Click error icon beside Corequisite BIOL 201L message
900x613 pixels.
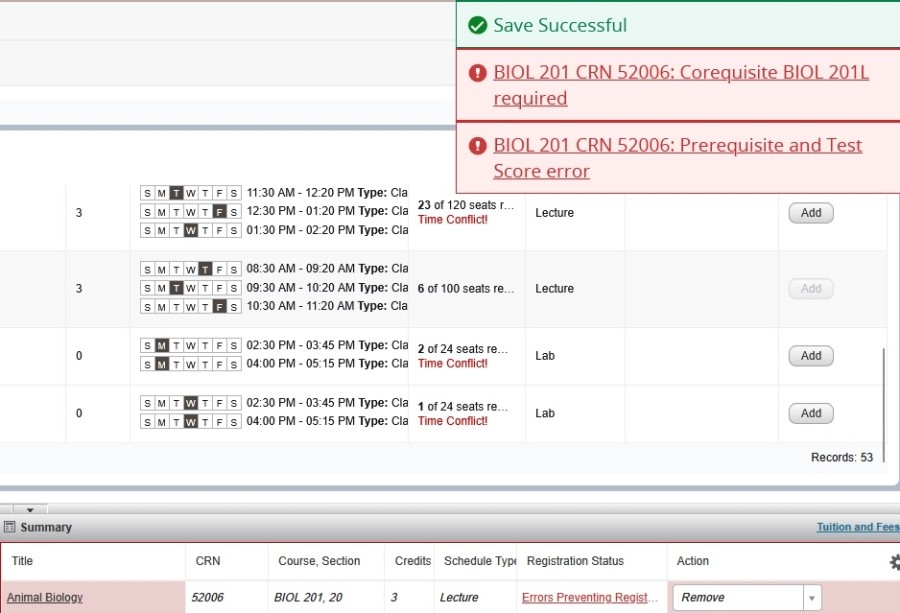[477, 73]
